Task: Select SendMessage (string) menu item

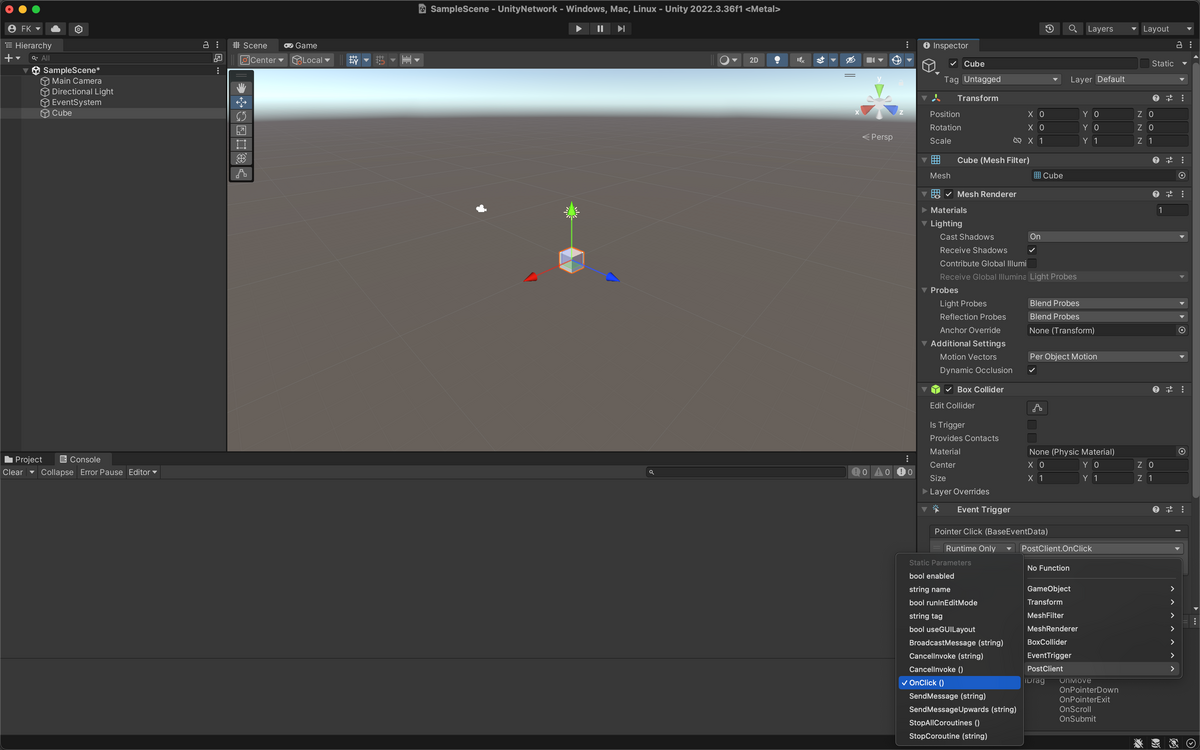Action: [x=960, y=696]
